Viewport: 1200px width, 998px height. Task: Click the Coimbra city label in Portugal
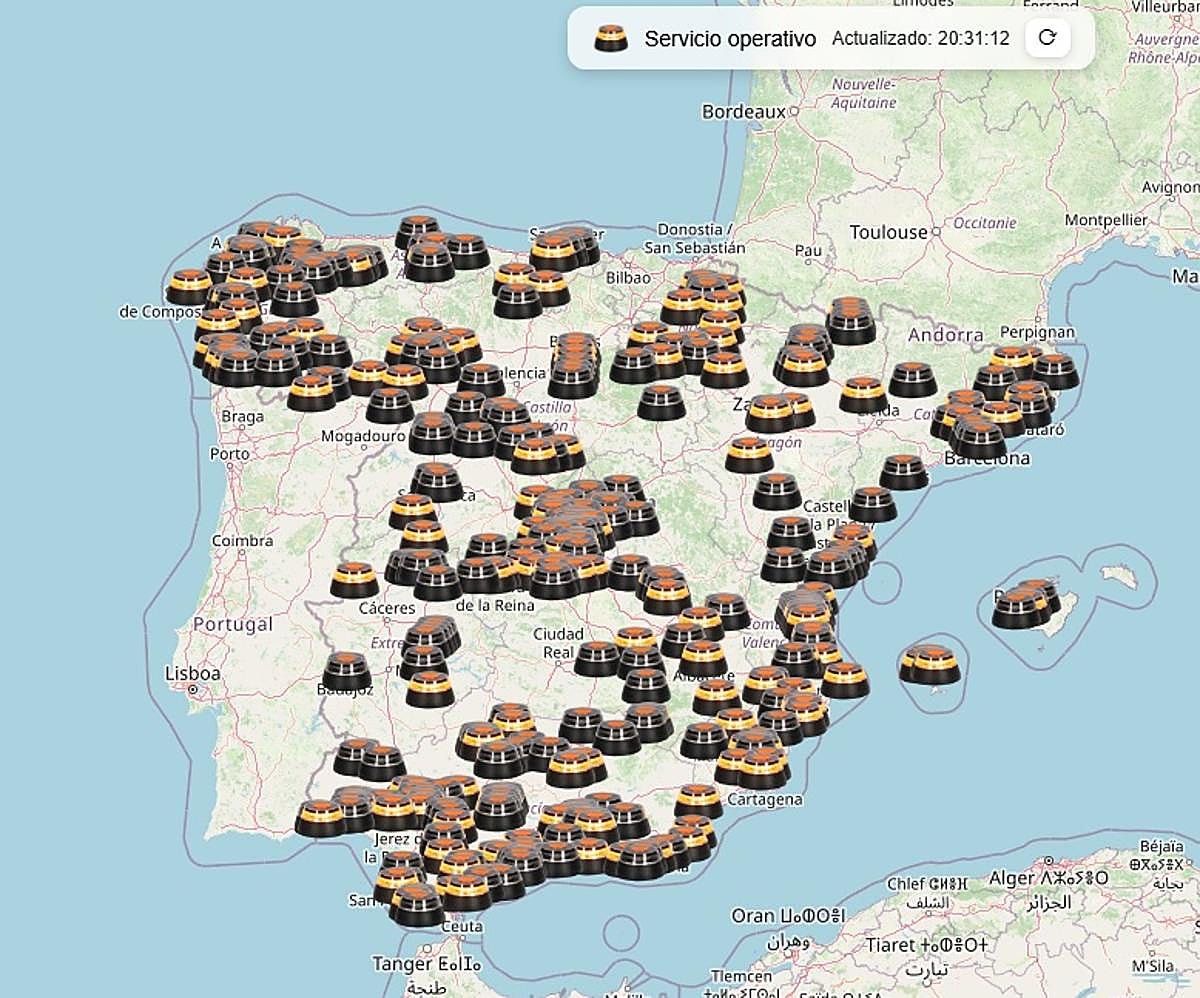coord(242,541)
